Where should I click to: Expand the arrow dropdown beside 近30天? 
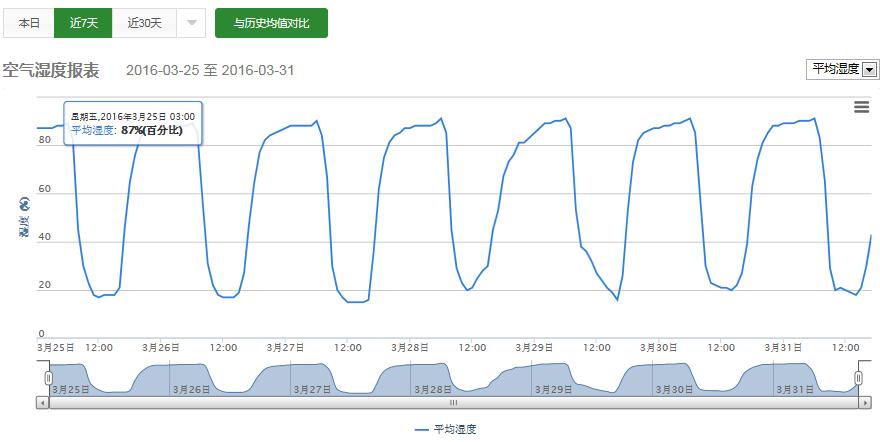(x=192, y=22)
